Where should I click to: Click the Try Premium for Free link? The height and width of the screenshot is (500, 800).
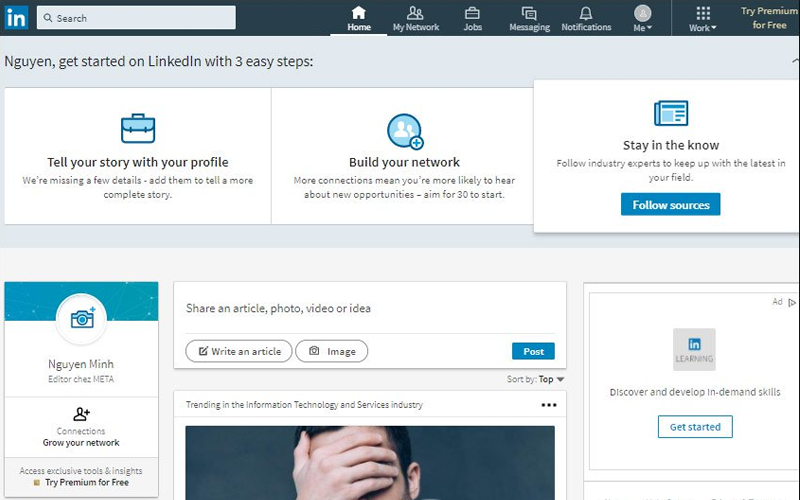[x=769, y=18]
